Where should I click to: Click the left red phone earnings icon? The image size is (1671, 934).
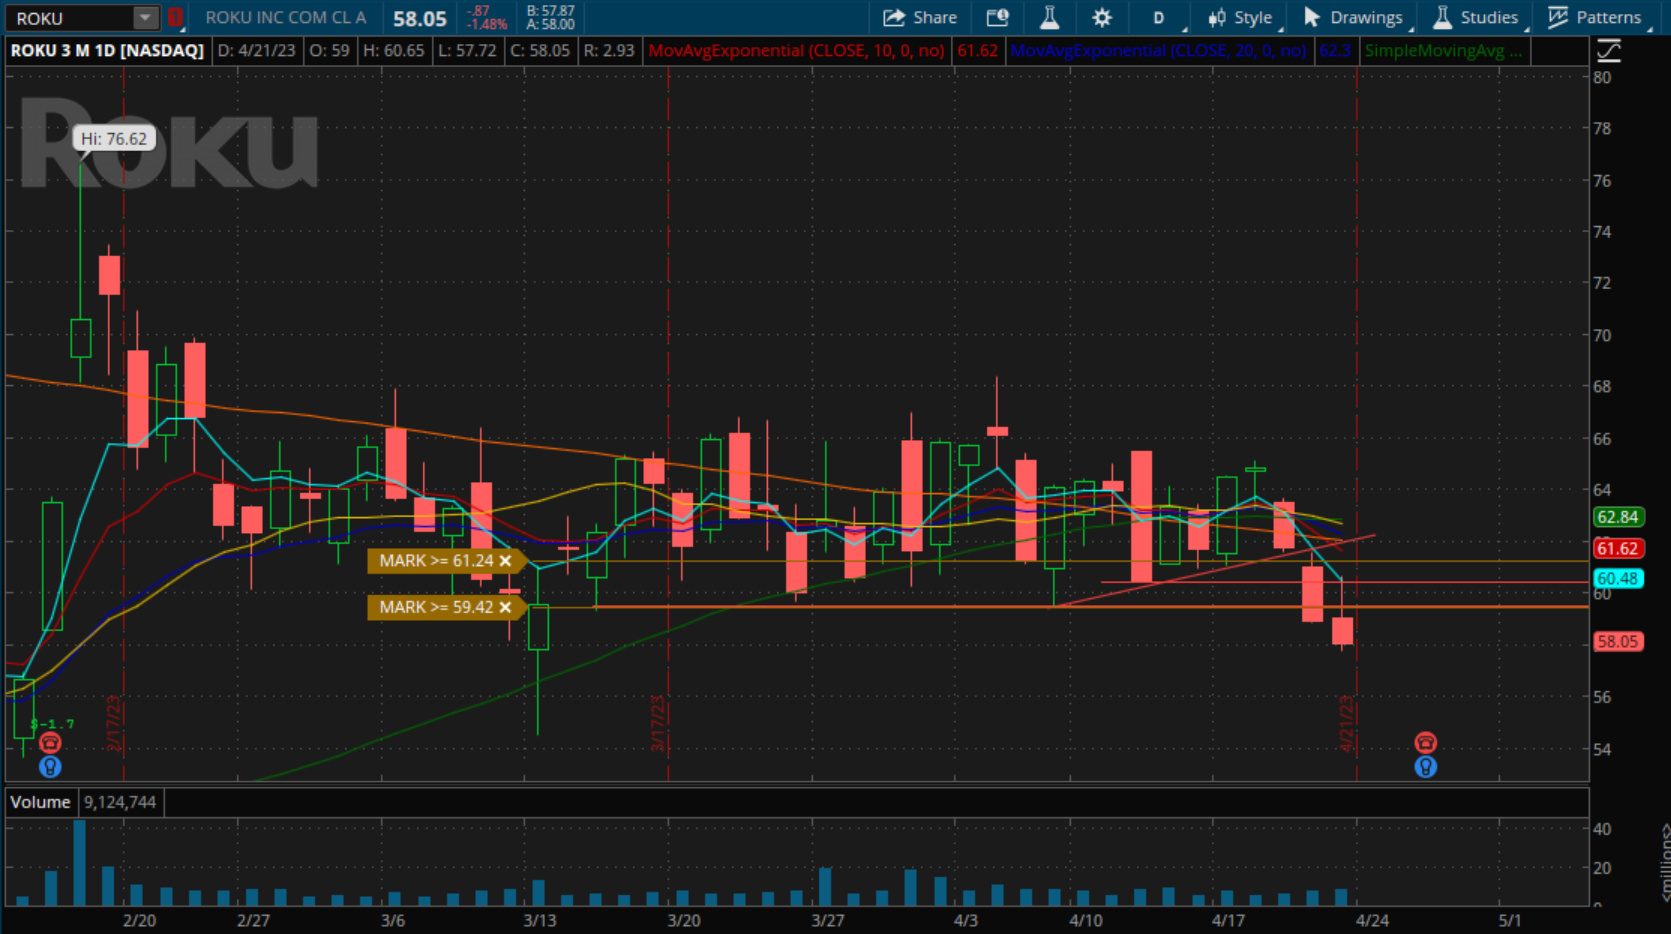(x=50, y=743)
